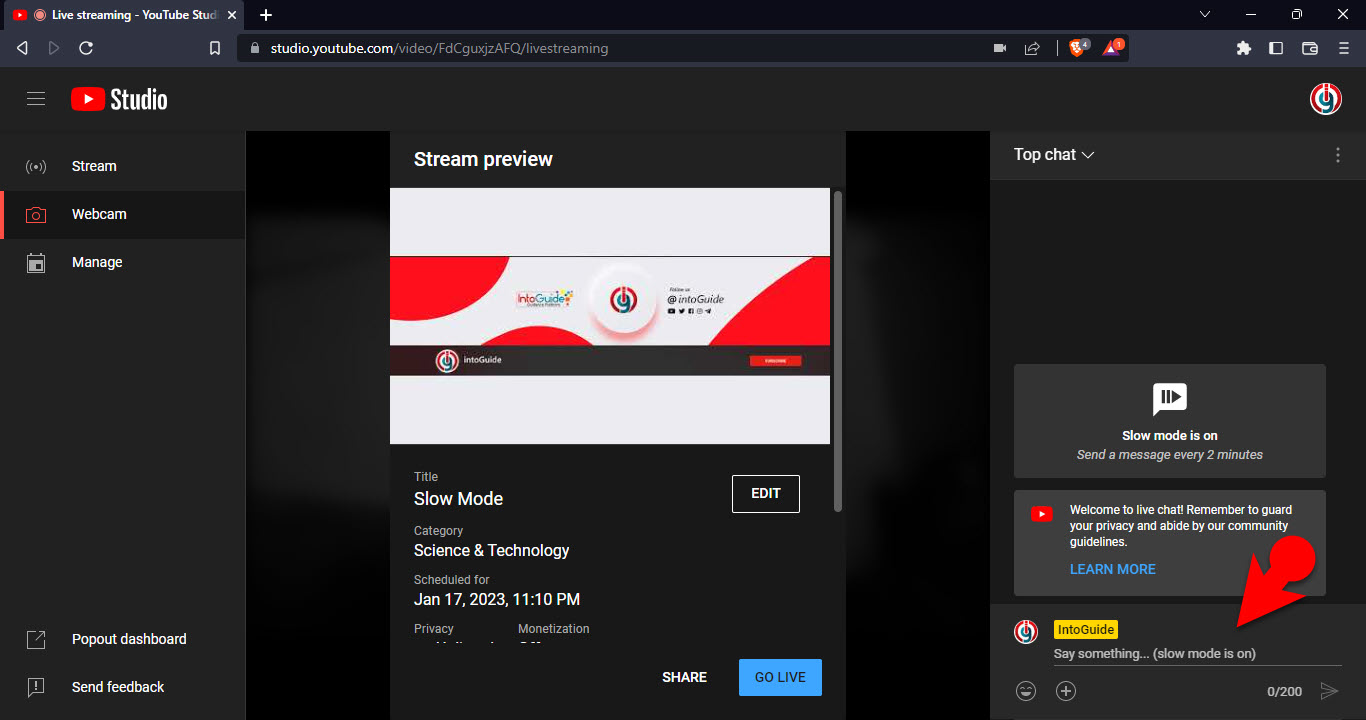Click the Brave Shields icon
Screen dimensions: 1366x720
(x=1078, y=48)
